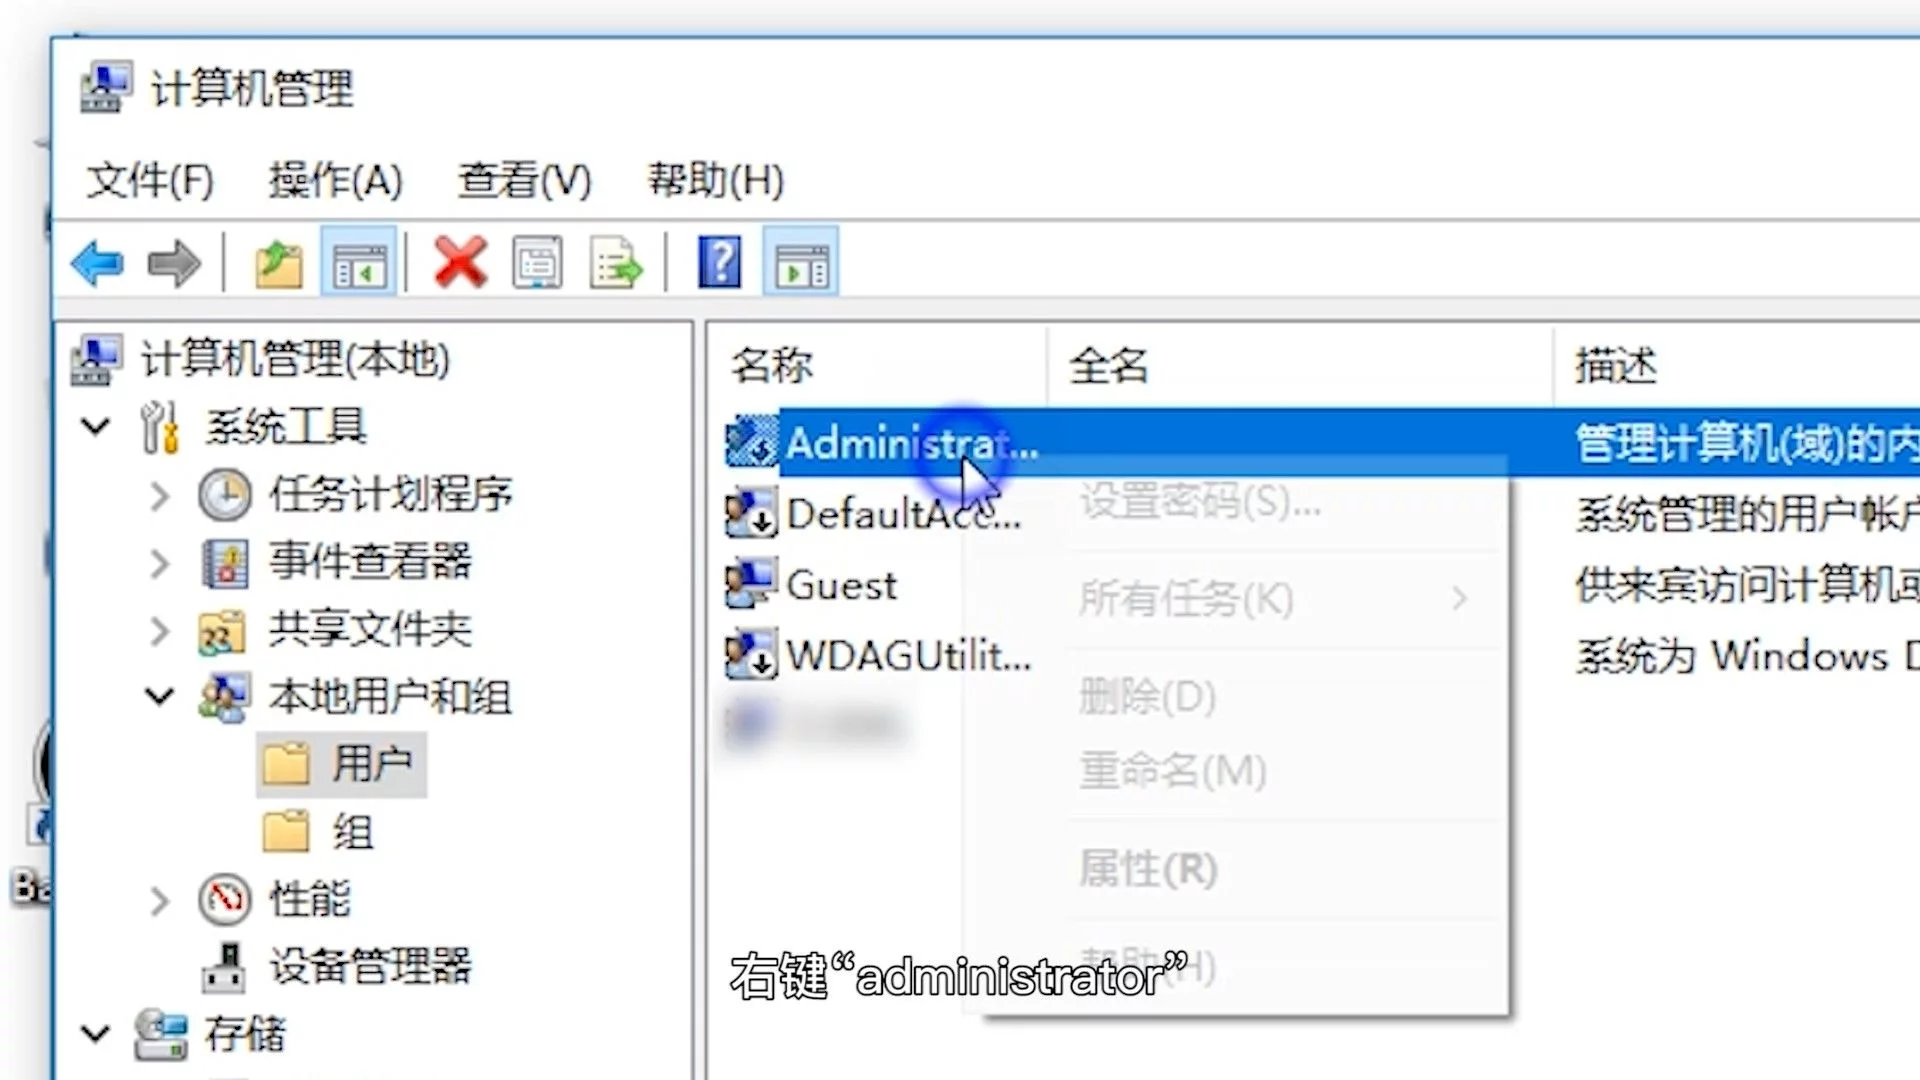This screenshot has width=1920, height=1080.
Task: Collapse the 系统工具 tree node
Action: [96, 427]
